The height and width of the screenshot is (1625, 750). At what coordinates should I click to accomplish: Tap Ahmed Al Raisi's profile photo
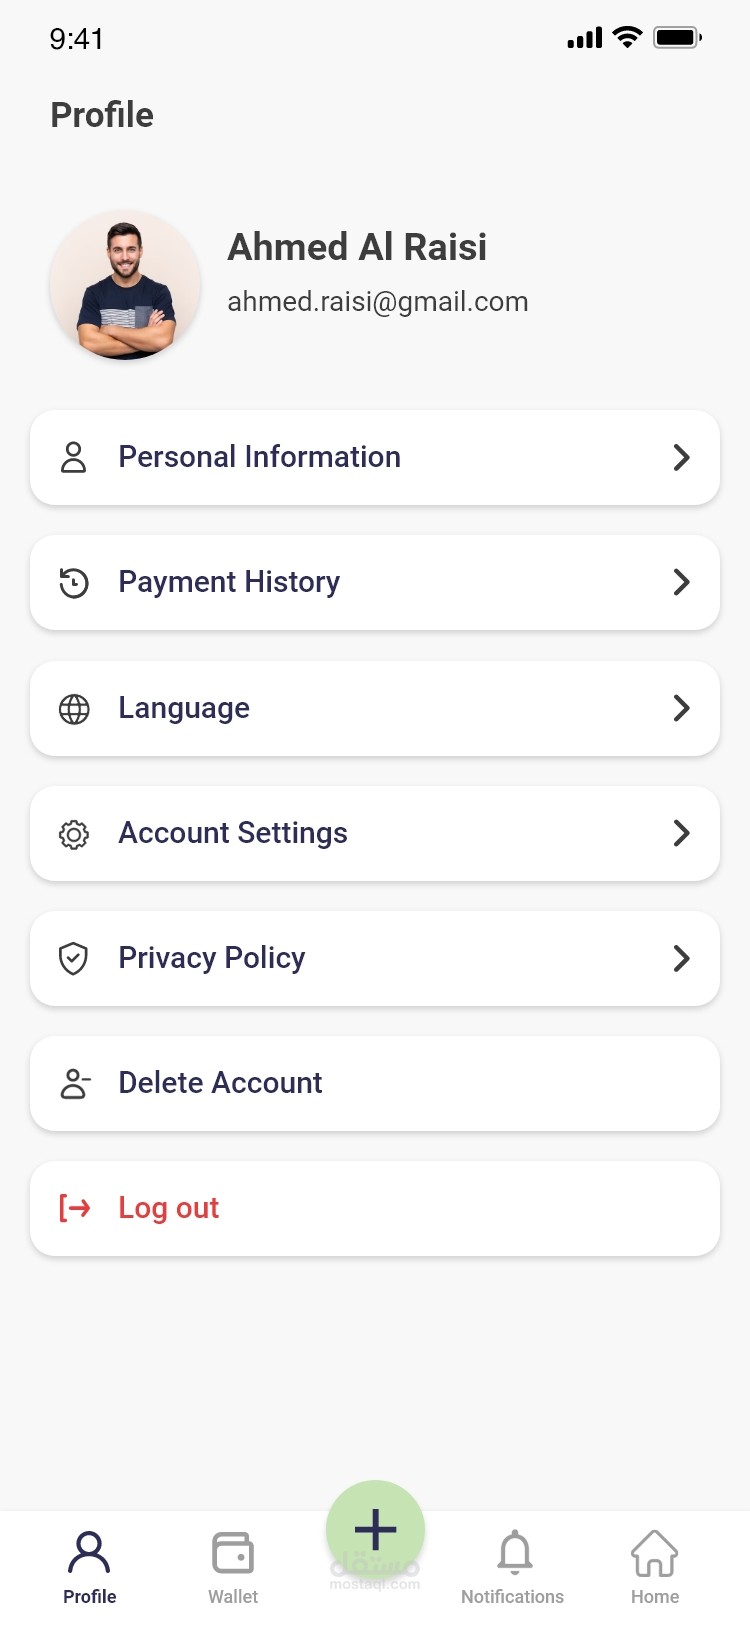click(126, 286)
